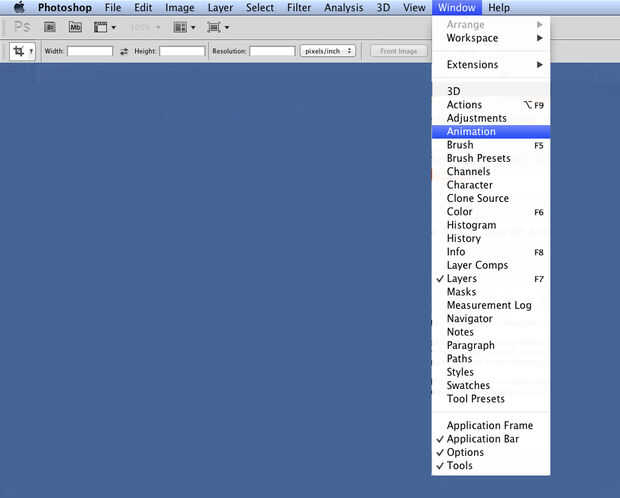Open the Help menu

[x=499, y=8]
